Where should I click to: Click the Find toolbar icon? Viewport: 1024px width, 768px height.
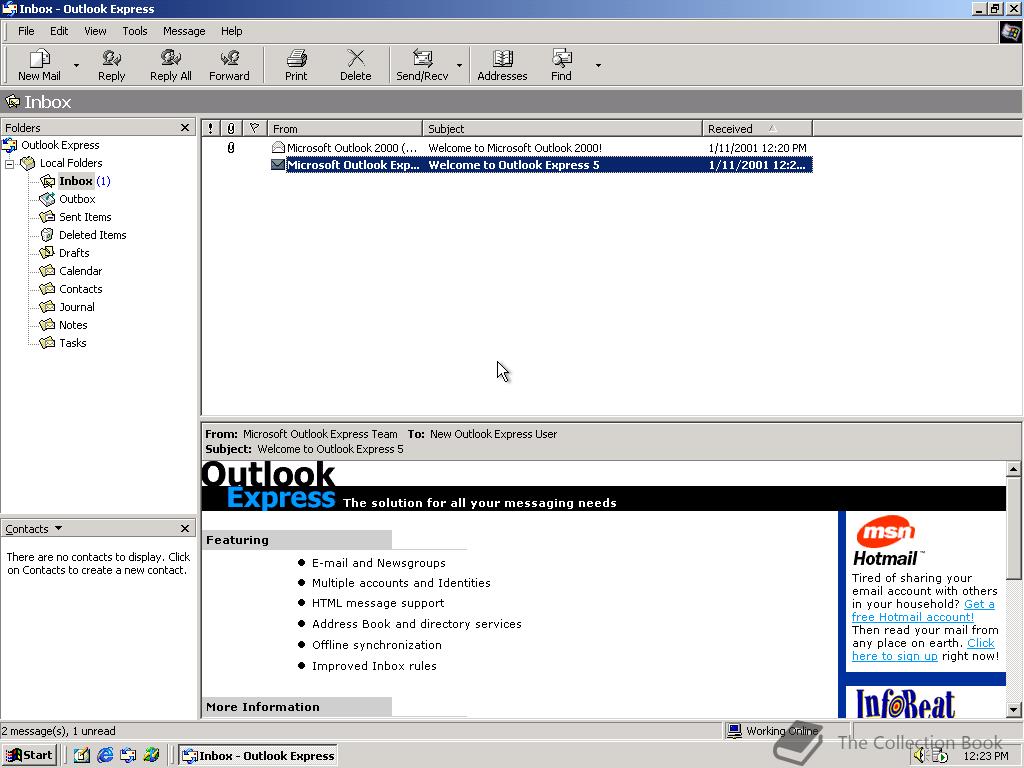561,65
